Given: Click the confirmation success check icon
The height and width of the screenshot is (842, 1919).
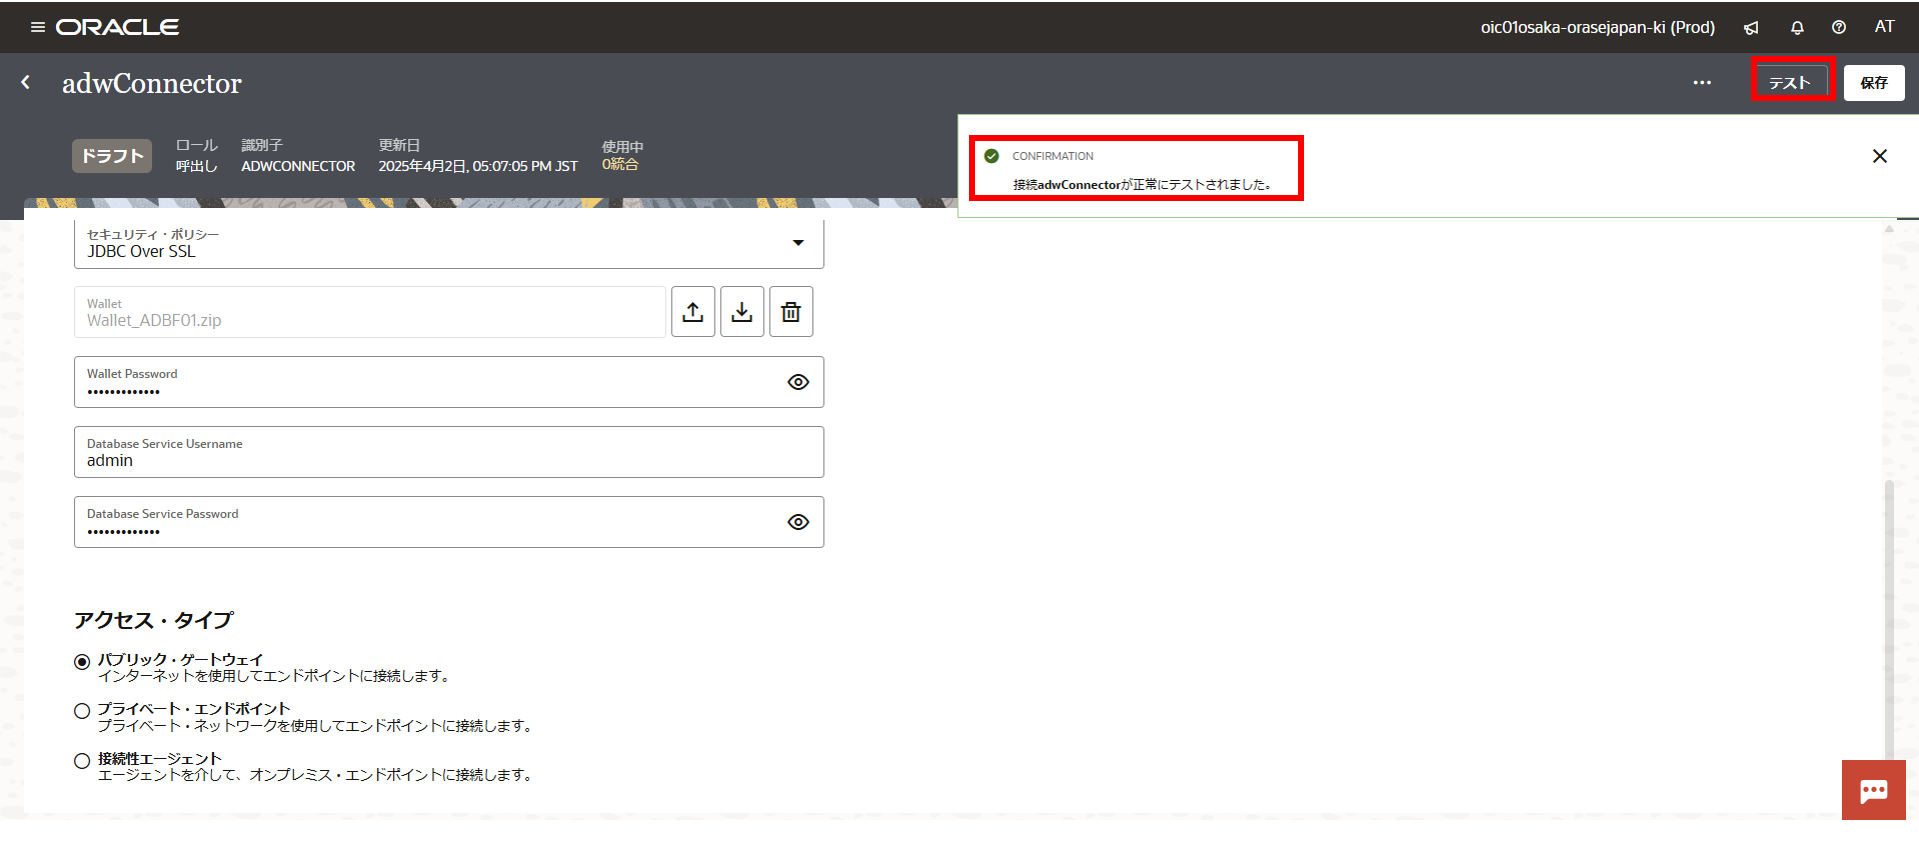Looking at the screenshot, I should point(992,156).
